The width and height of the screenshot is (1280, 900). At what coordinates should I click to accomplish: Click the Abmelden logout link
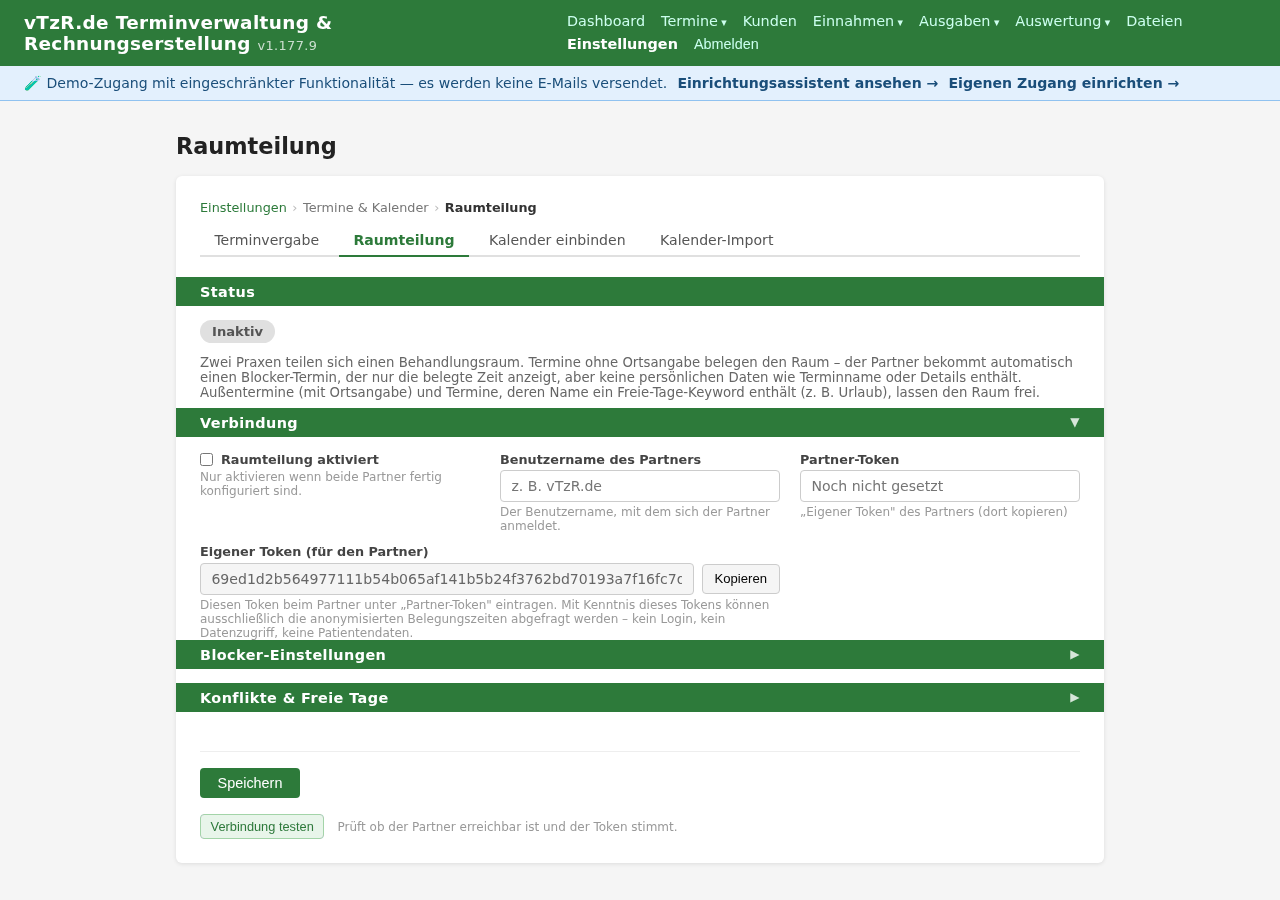click(726, 44)
